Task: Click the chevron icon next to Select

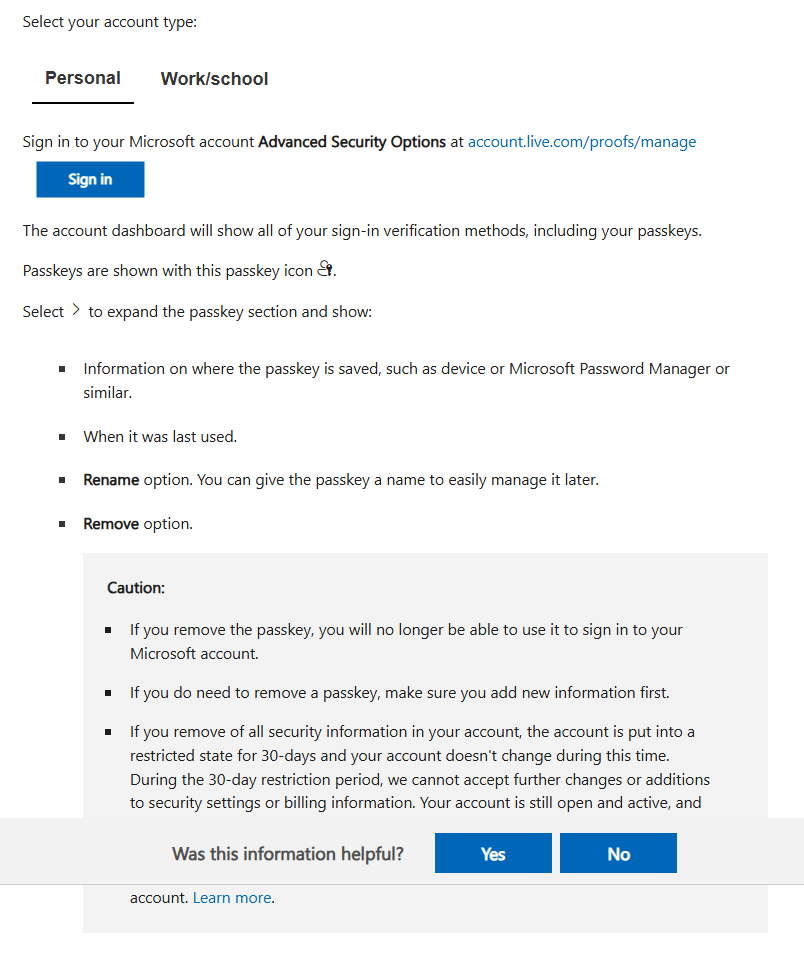Action: (x=76, y=310)
